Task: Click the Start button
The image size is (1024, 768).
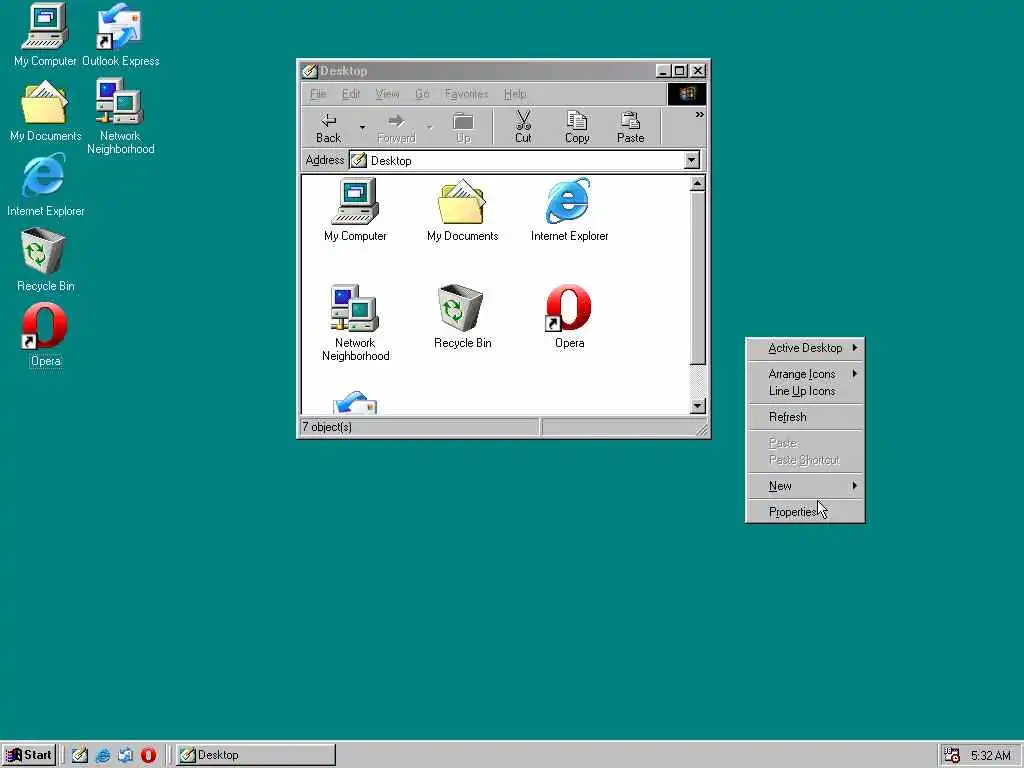Action: [29, 755]
